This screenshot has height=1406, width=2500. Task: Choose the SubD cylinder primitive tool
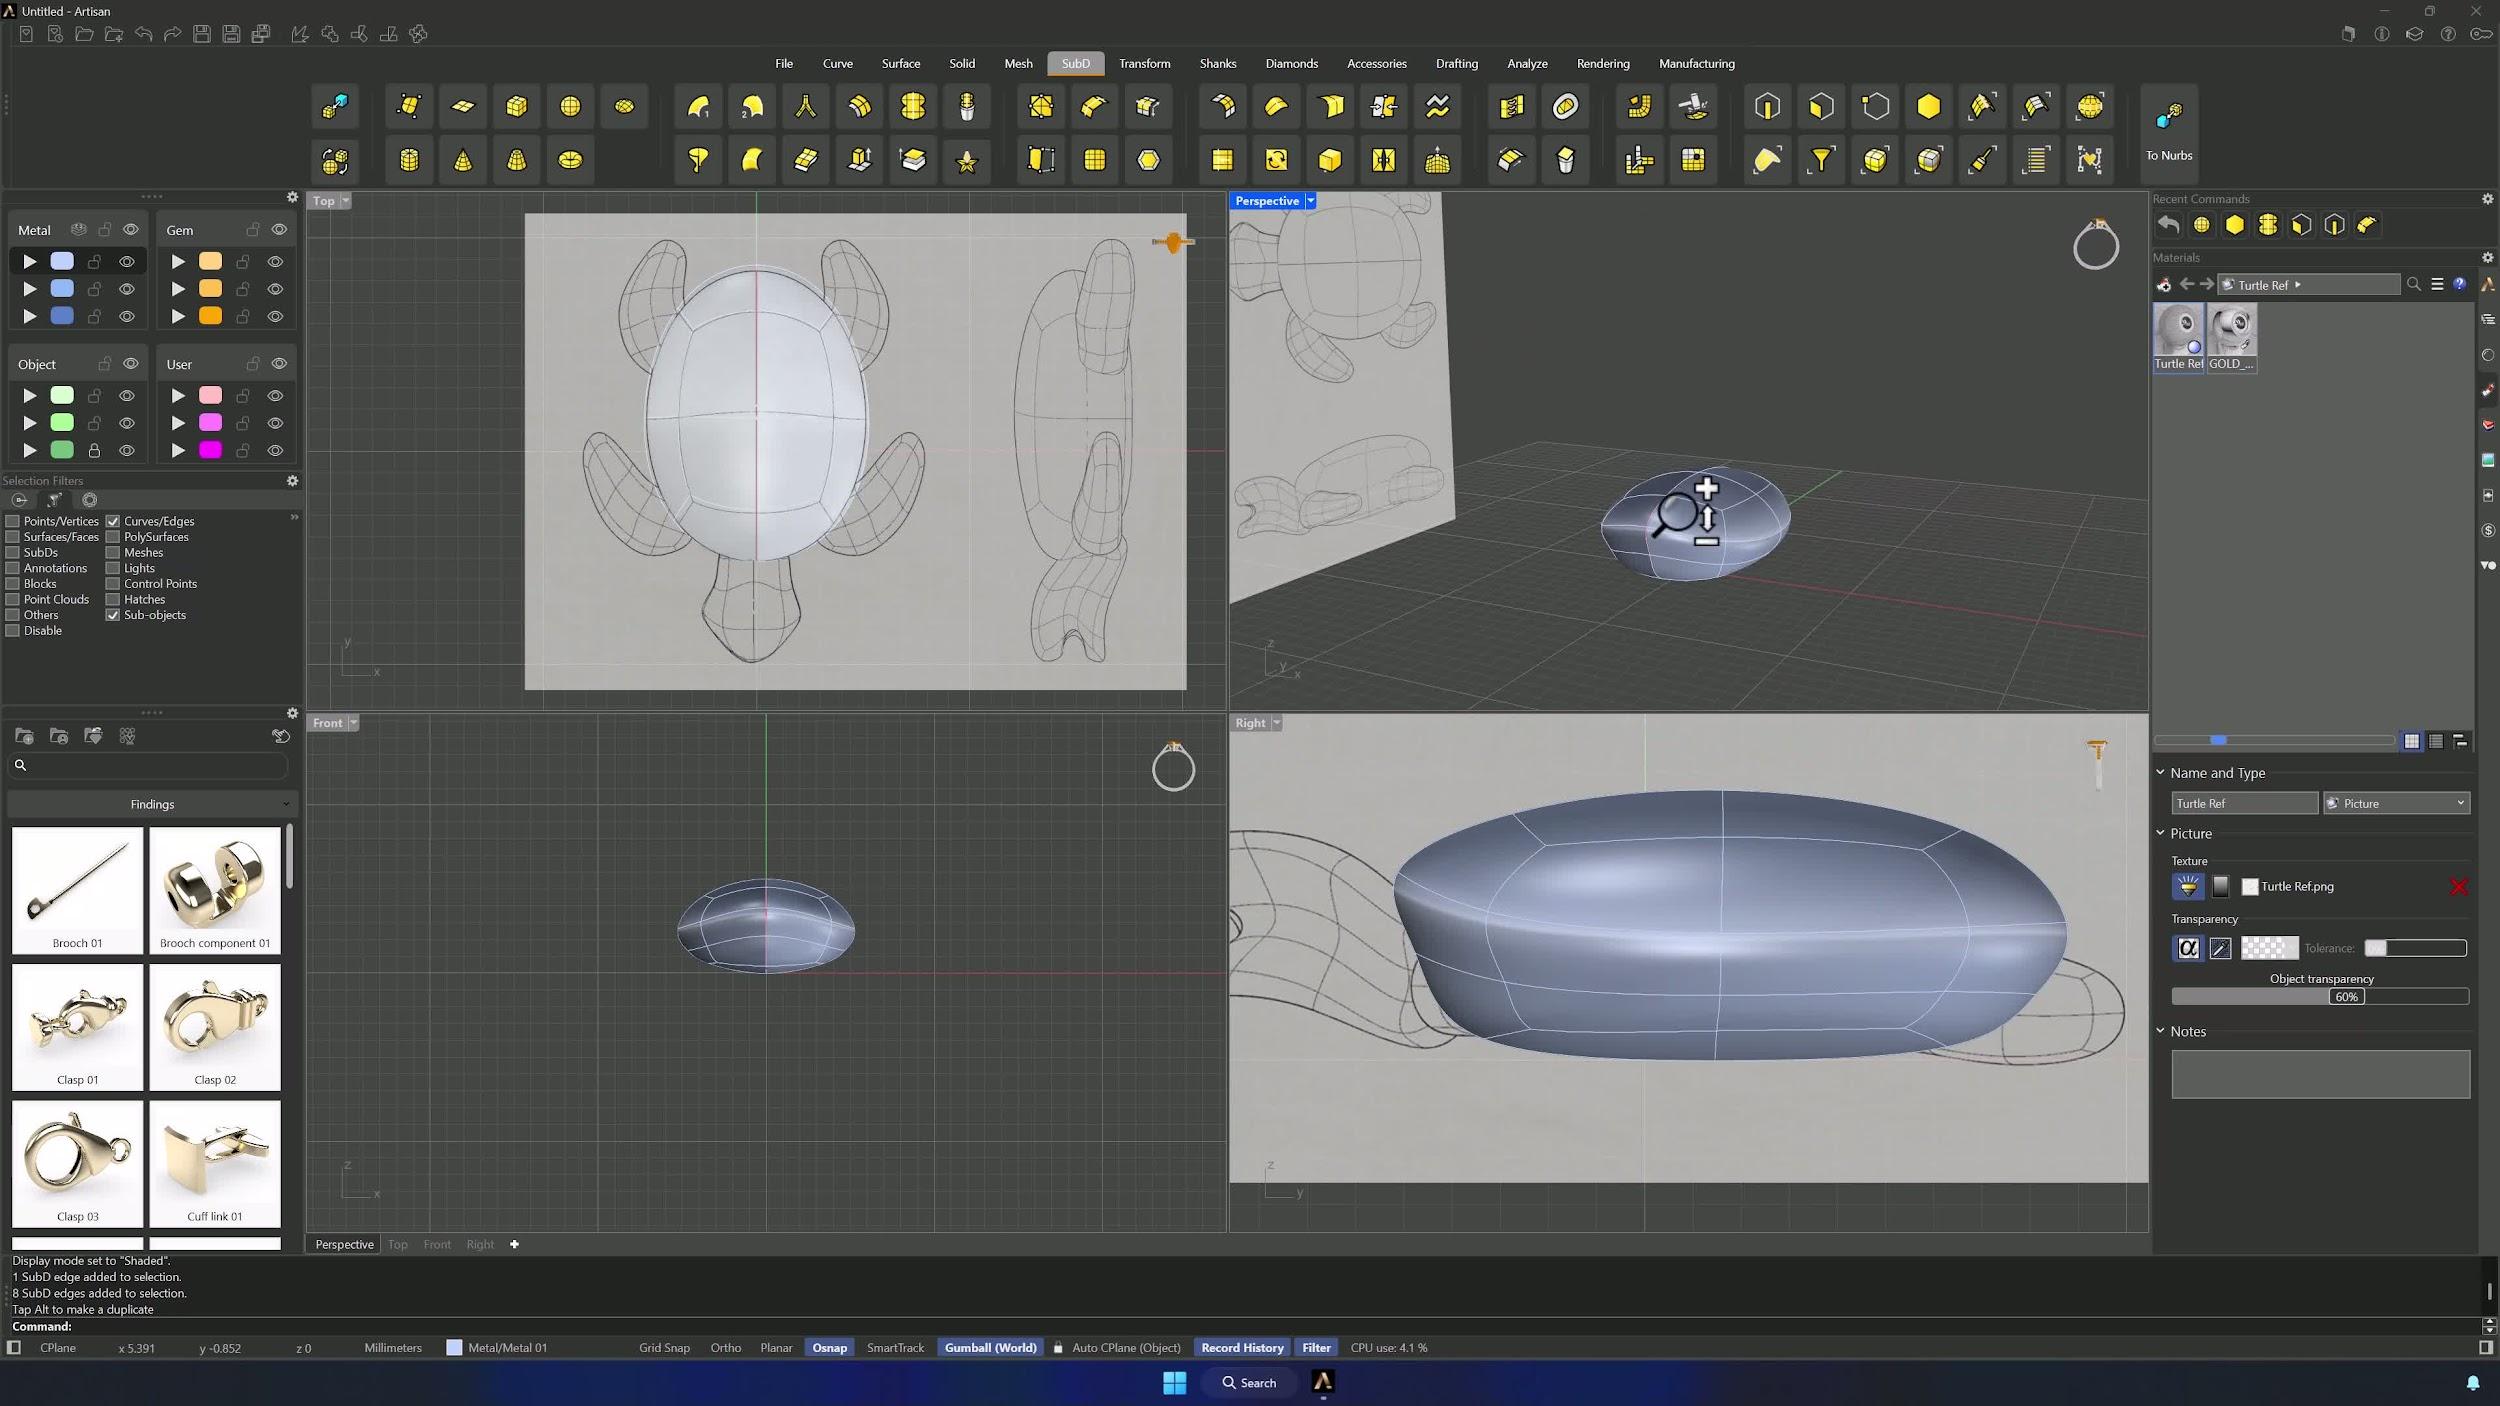(409, 160)
